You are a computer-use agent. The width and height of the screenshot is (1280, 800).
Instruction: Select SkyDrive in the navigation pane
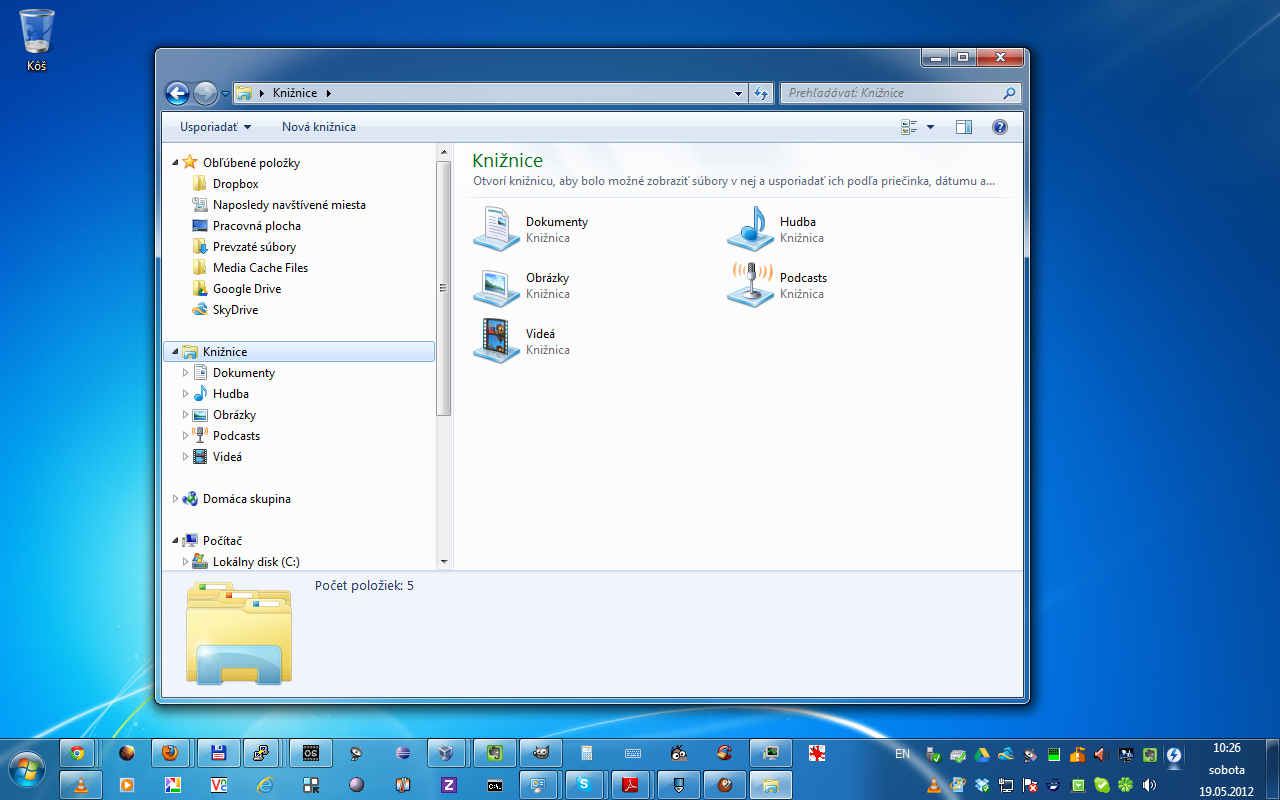click(x=235, y=310)
